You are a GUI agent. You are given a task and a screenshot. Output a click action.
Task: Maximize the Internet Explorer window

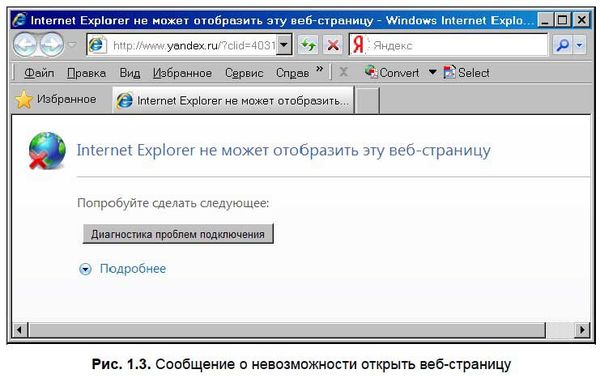pos(562,20)
